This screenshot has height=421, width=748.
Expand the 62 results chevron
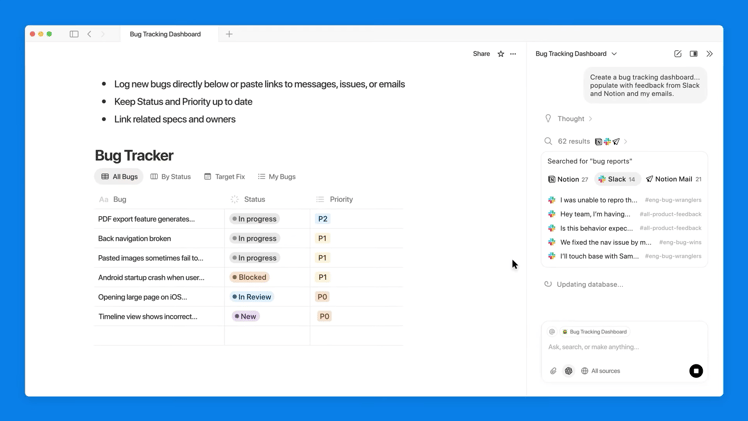625,142
